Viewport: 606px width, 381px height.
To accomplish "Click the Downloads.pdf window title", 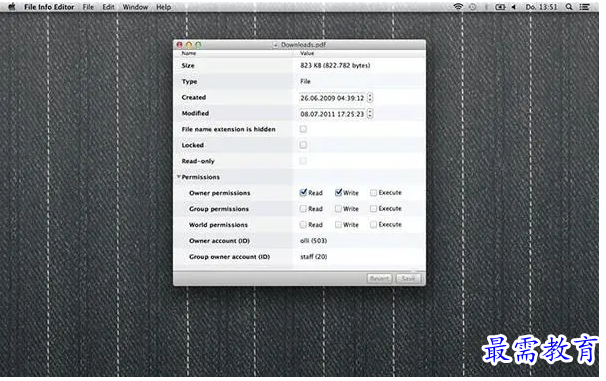I will [303, 45].
